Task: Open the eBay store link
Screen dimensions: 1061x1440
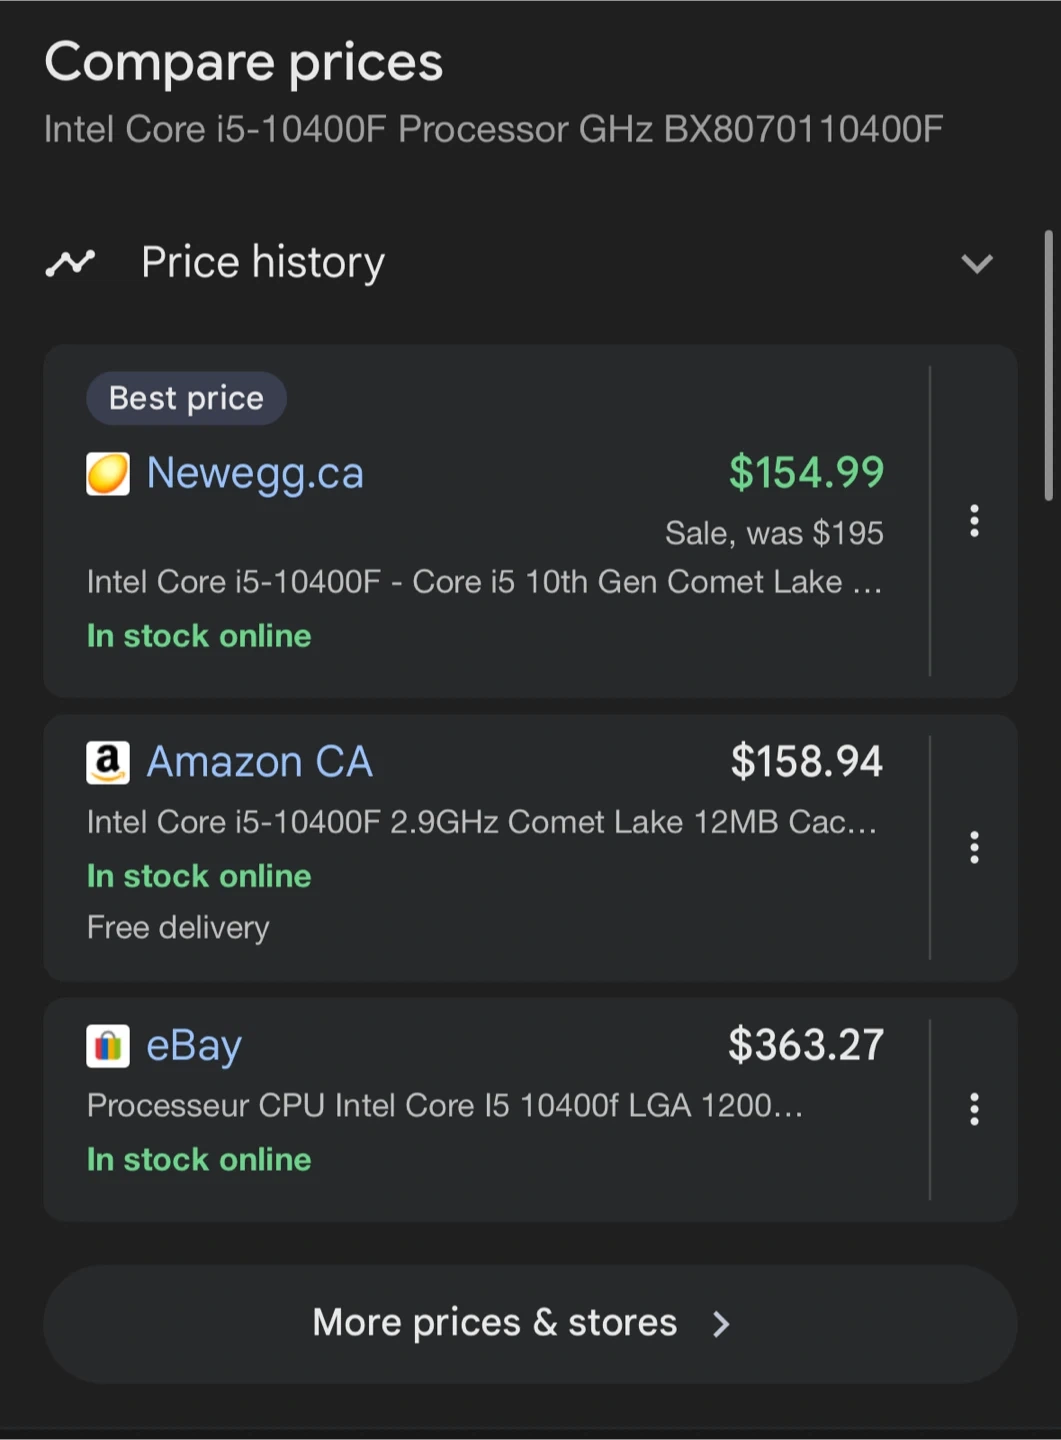Action: [x=194, y=1046]
